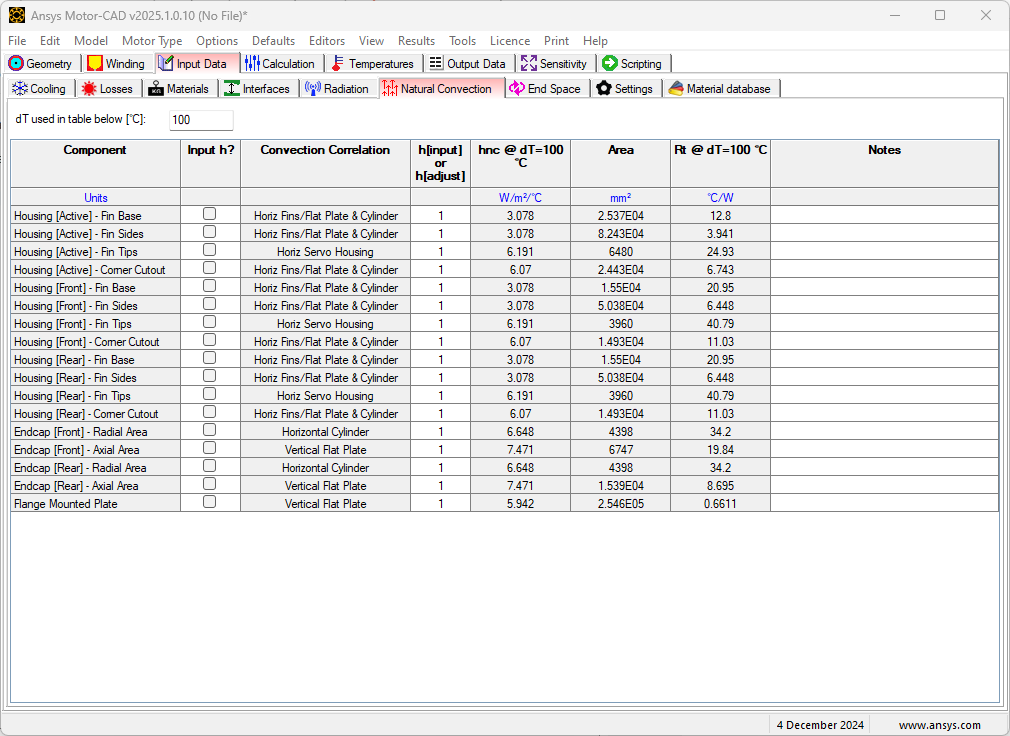
Task: Enable Input h for Endcap [Rear] - Axial Area
Action: click(209, 484)
